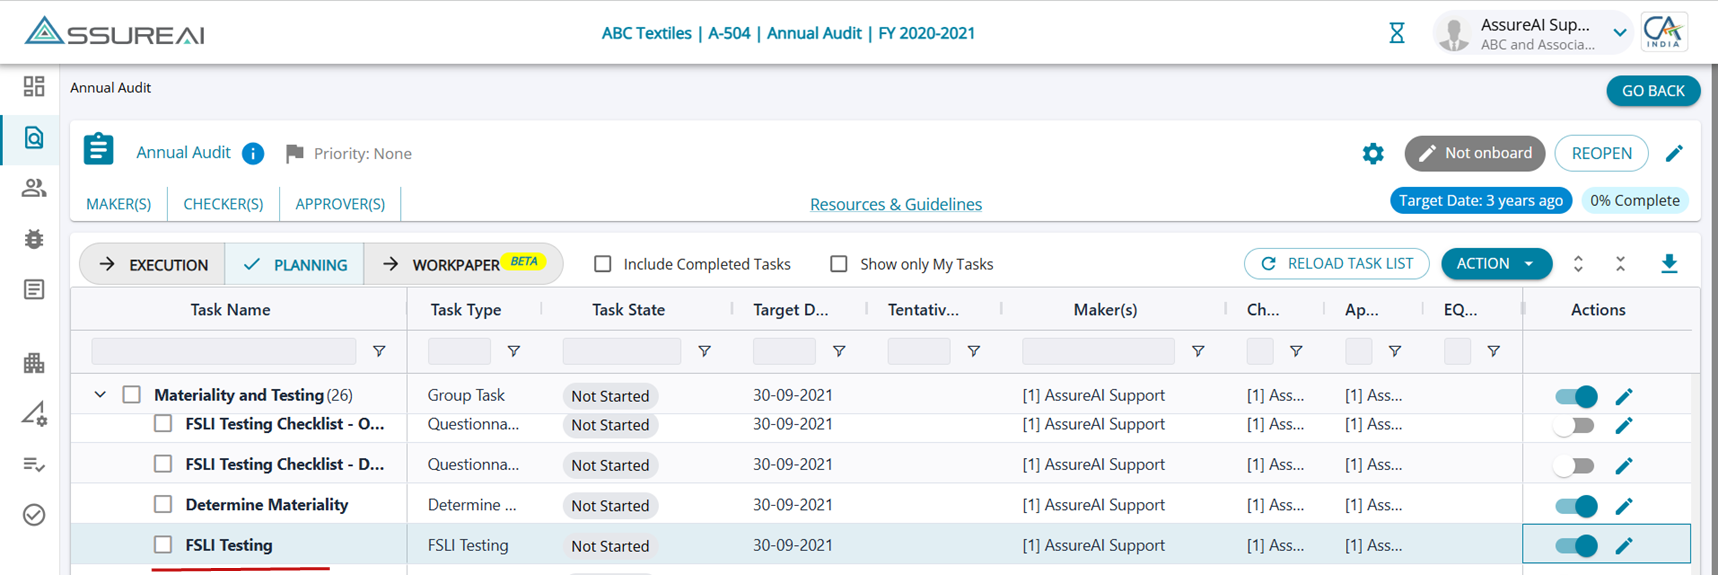
Task: Click the Task Name column filter icon
Action: (x=379, y=351)
